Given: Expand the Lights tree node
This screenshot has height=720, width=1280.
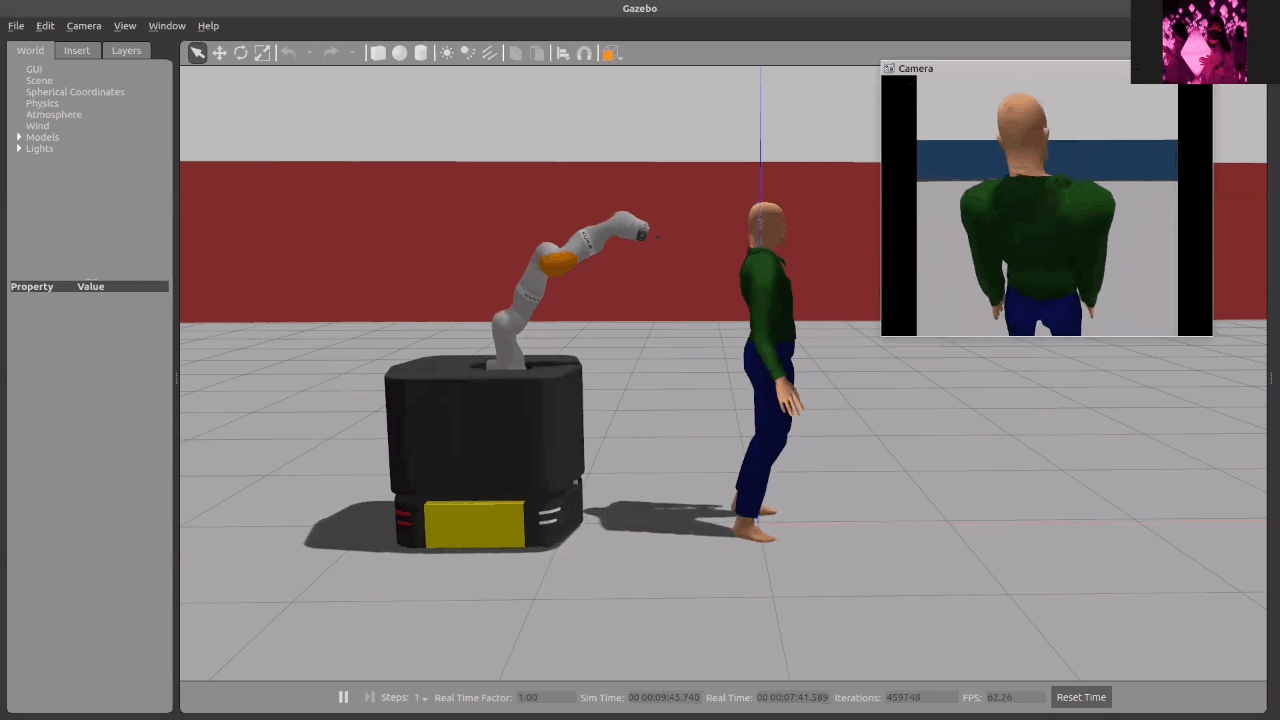Looking at the screenshot, I should 18,148.
